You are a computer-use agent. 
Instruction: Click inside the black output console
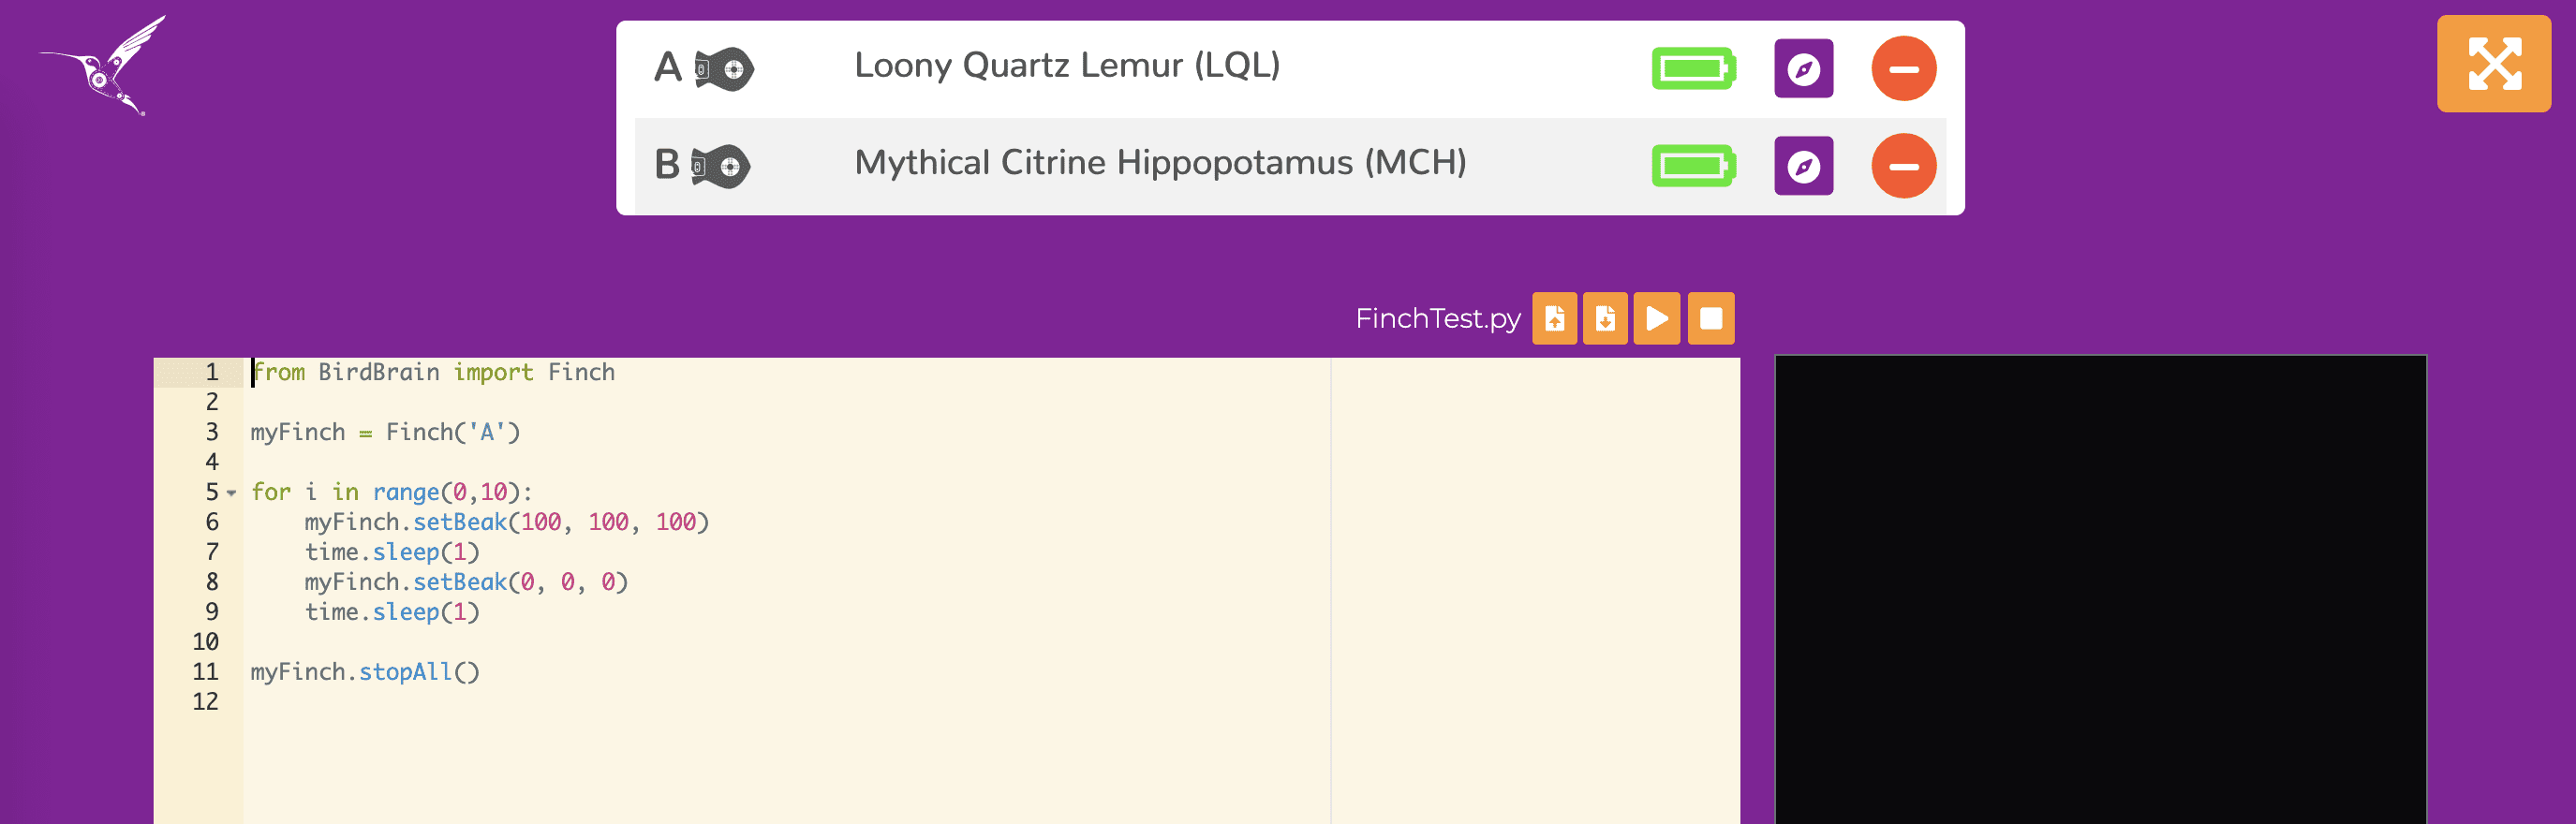[2100, 590]
